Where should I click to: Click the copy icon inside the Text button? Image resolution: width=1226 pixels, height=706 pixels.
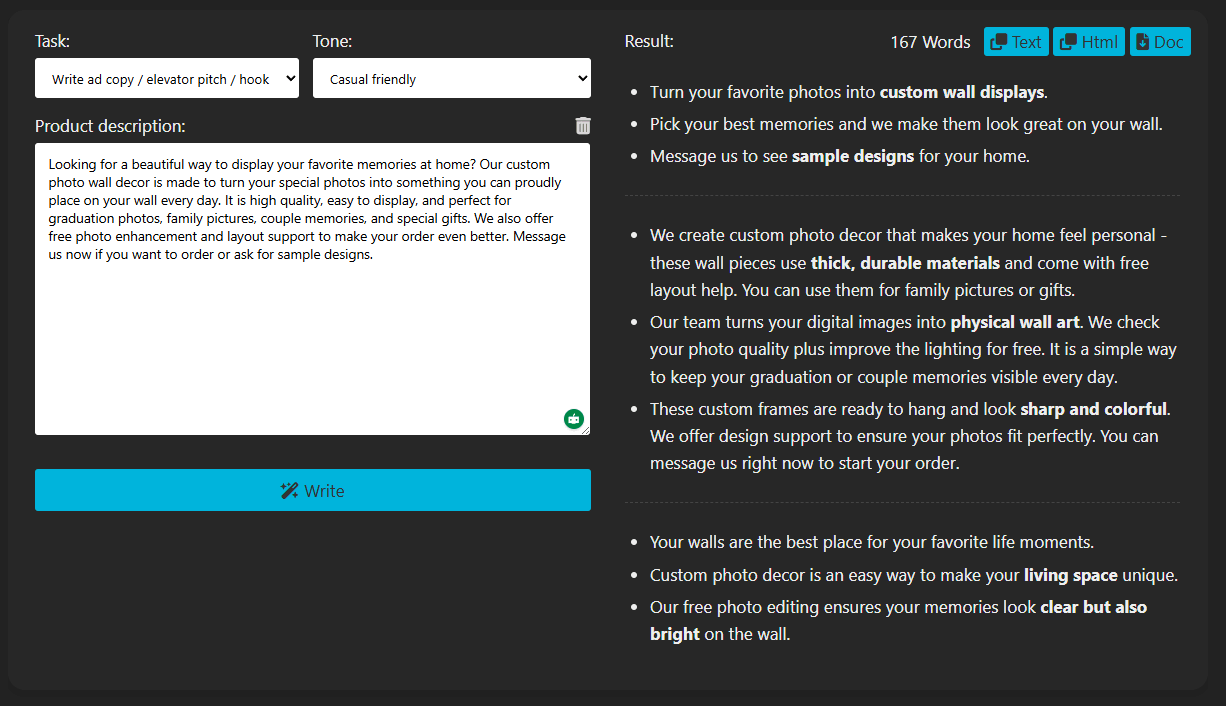click(x=1000, y=41)
